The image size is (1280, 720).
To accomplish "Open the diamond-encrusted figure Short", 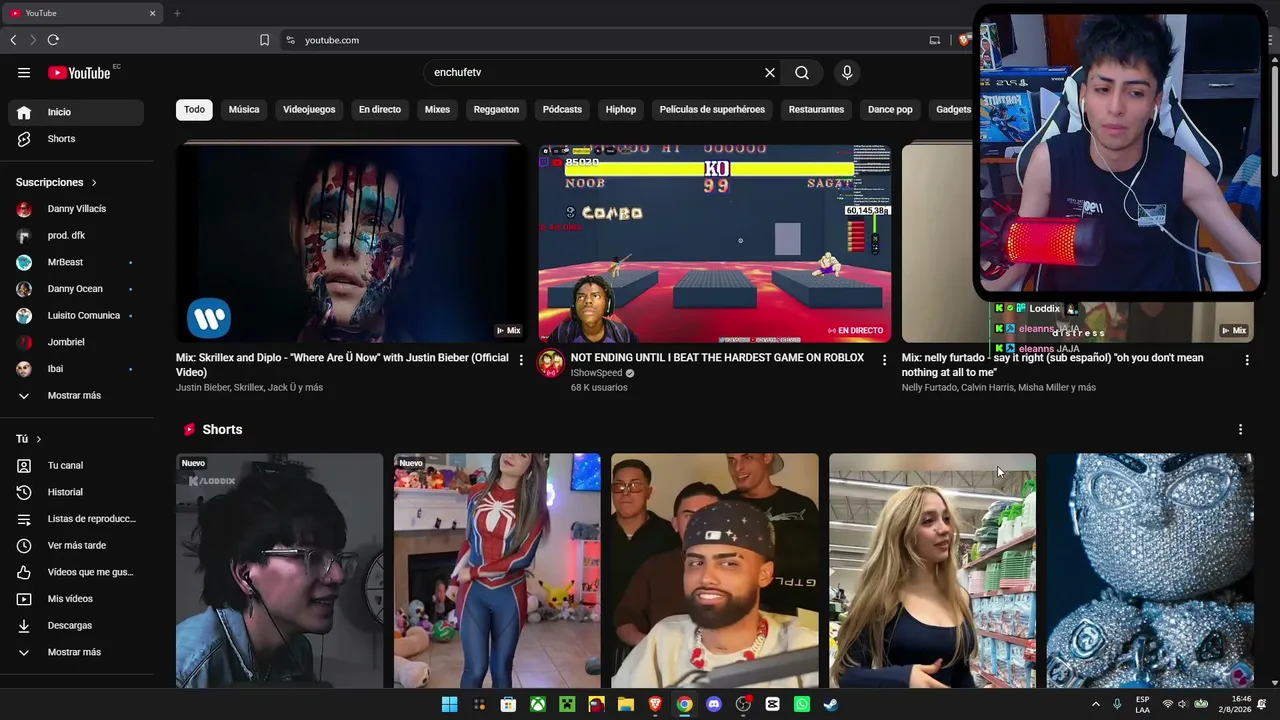I will tap(1150, 571).
